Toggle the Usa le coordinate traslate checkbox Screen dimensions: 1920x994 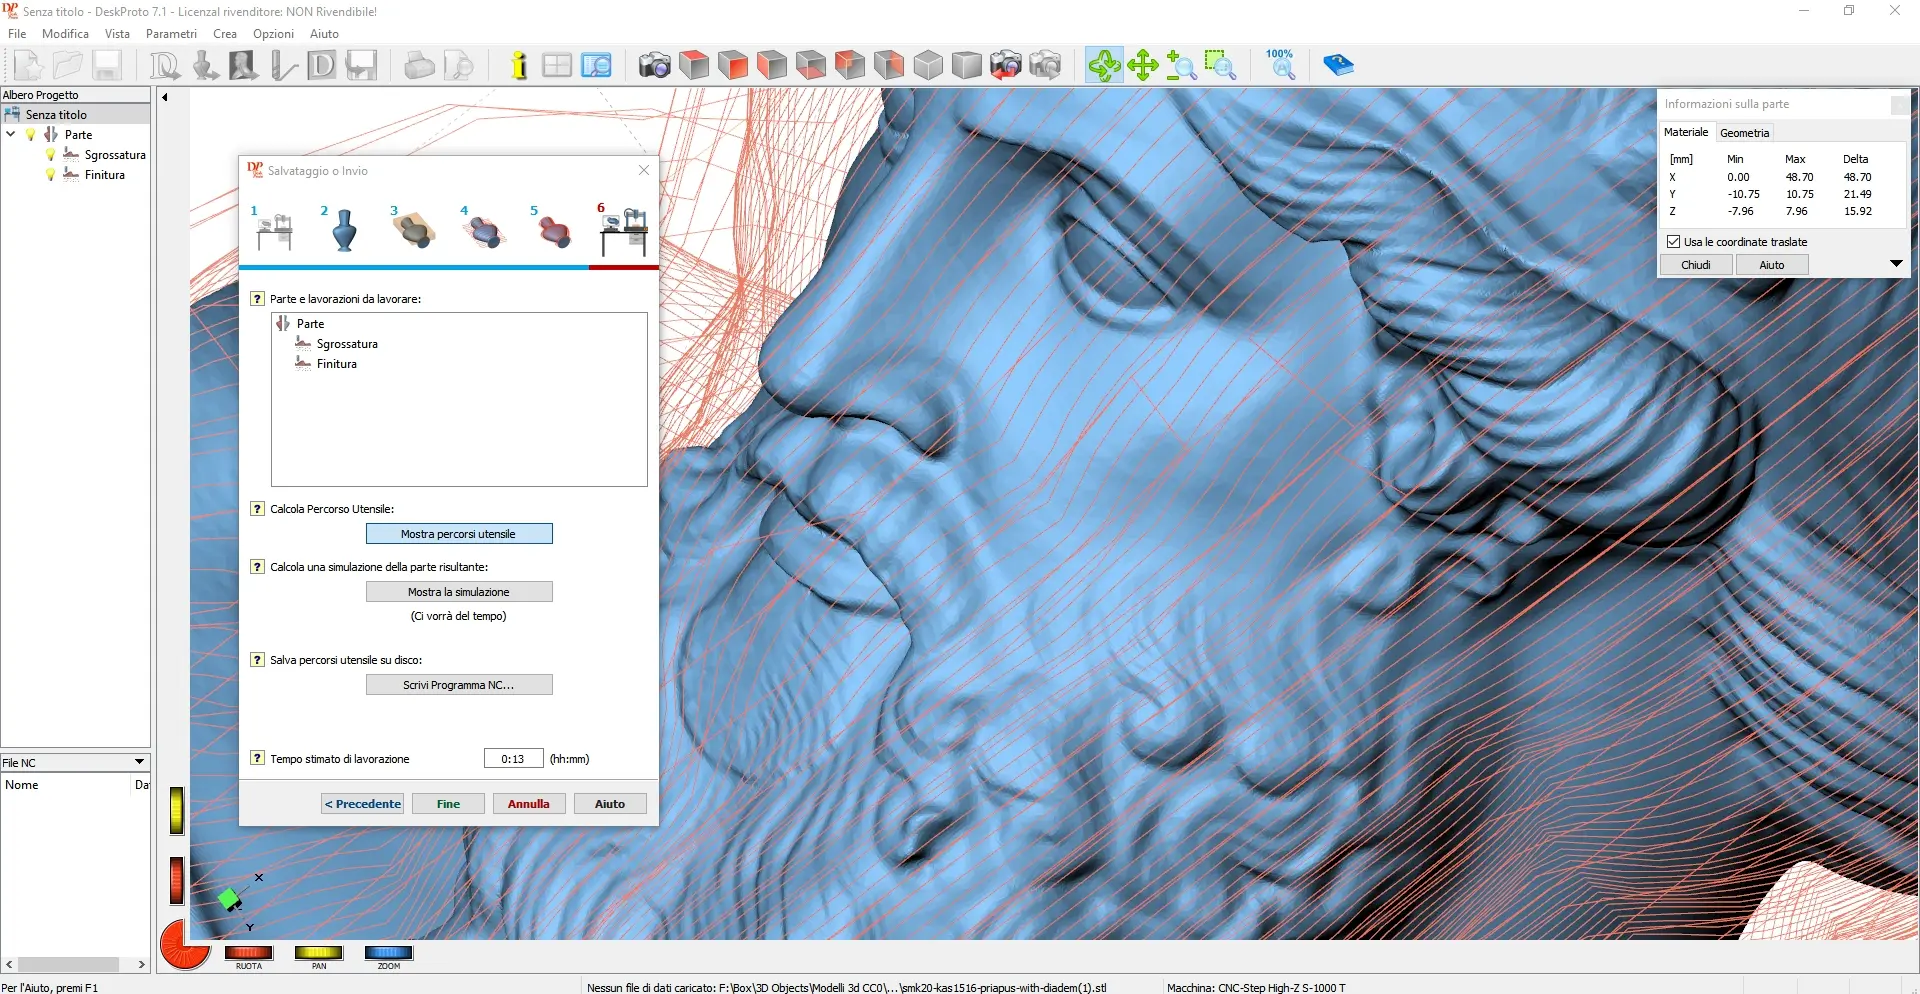[1673, 242]
